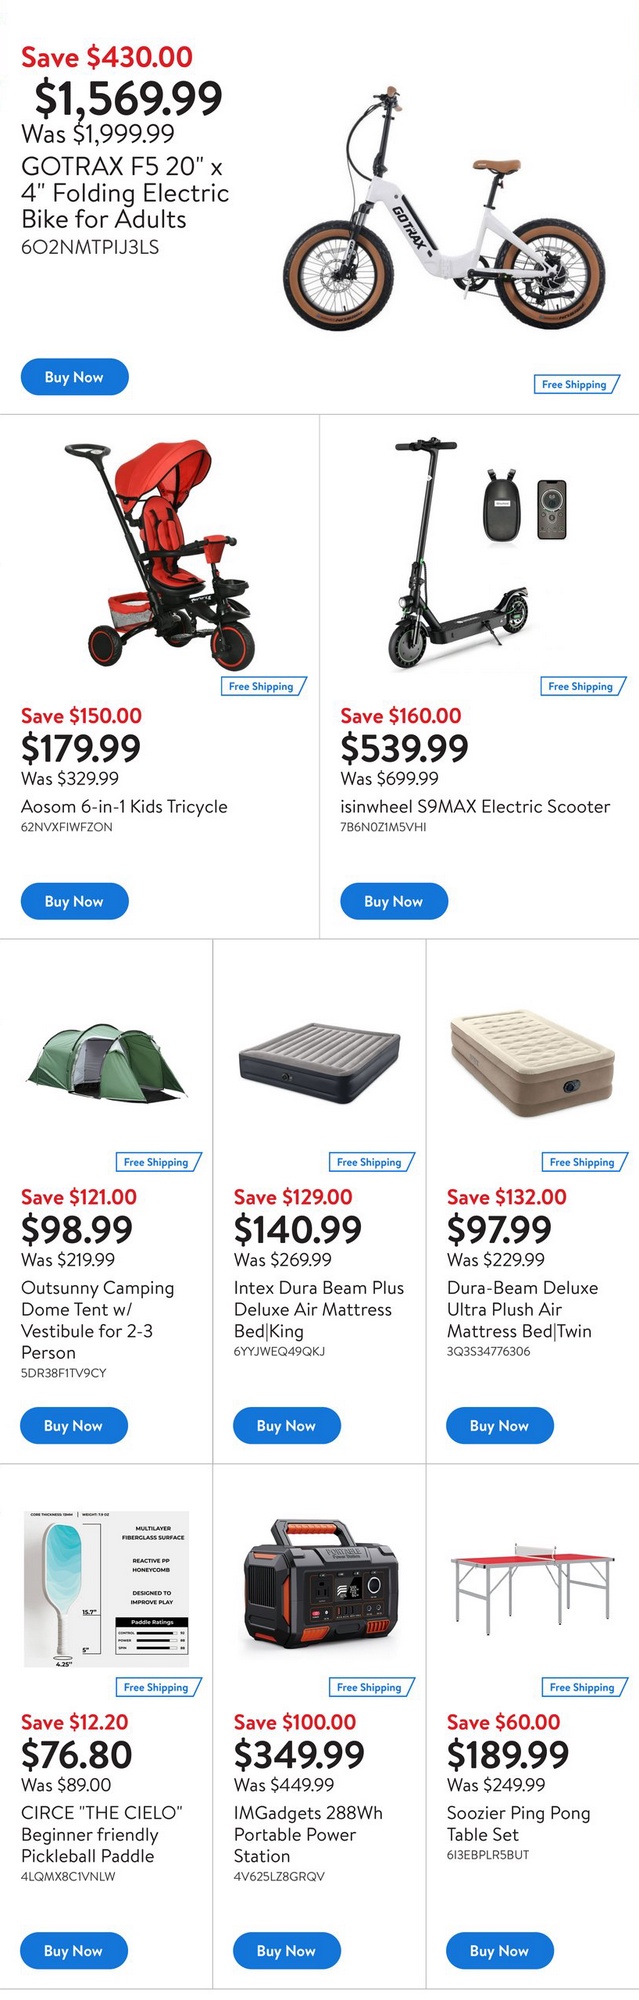This screenshot has height=2000, width=639.
Task: Open the isinwheel S9MAX Electric Scooter title
Action: pos(475,806)
